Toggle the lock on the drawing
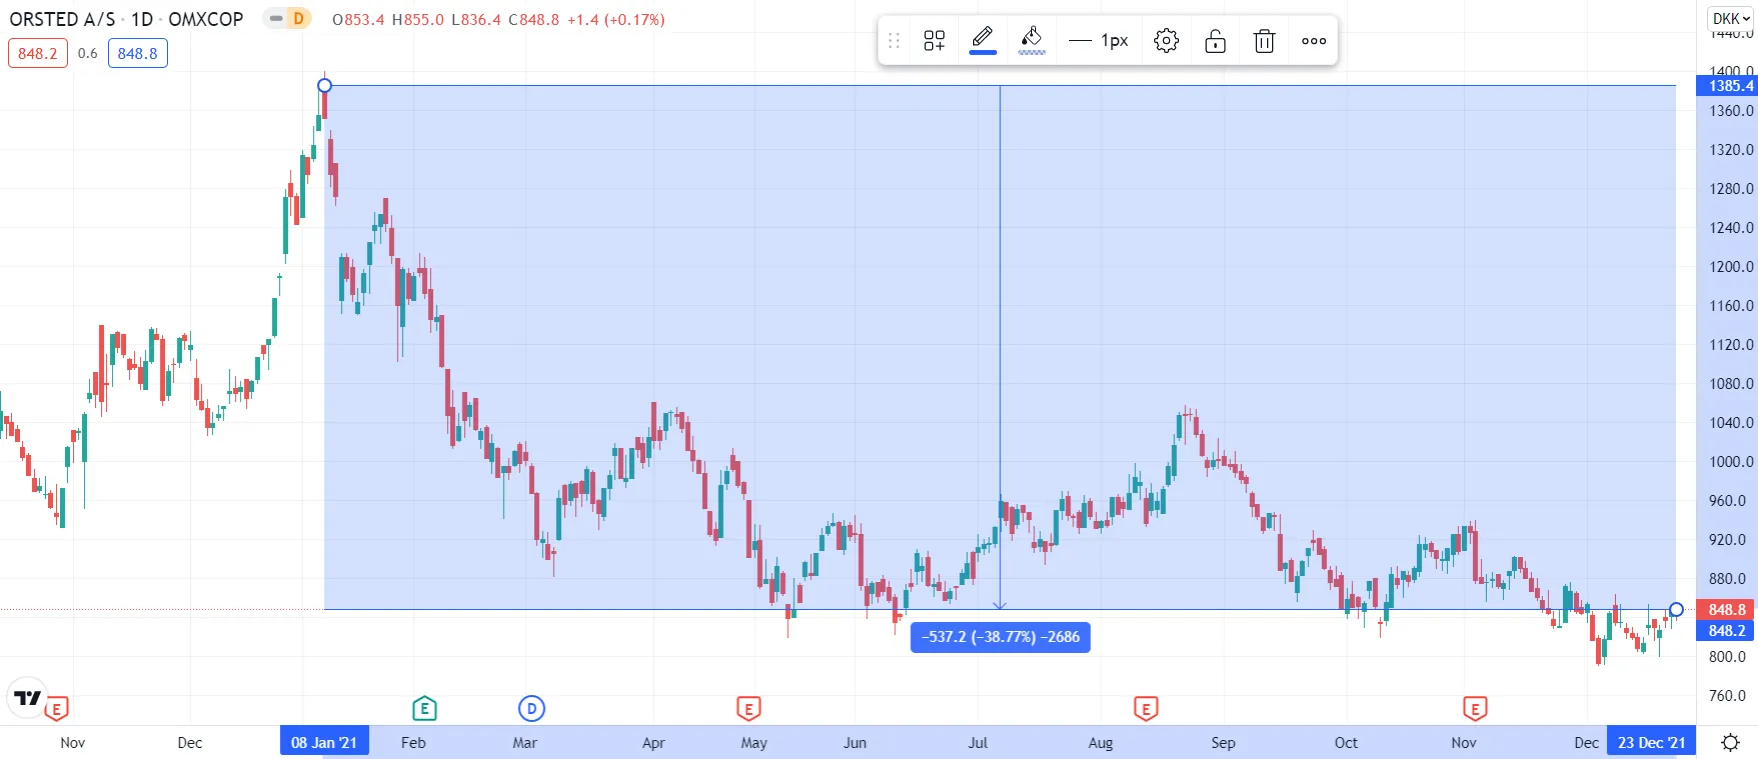 (1215, 41)
